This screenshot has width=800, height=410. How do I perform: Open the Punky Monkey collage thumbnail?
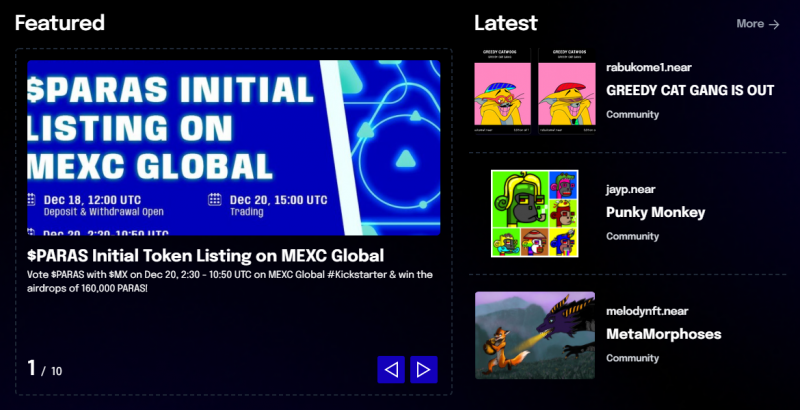[535, 214]
